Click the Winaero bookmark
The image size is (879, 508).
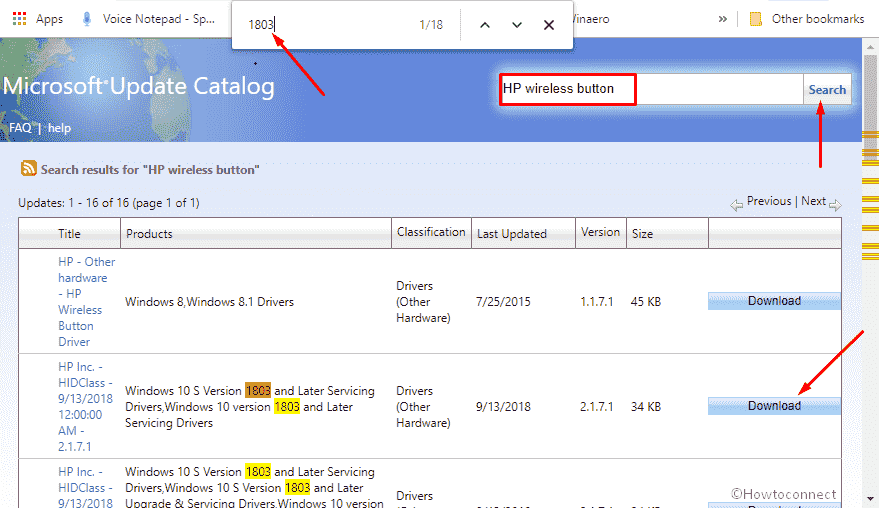click(x=591, y=19)
